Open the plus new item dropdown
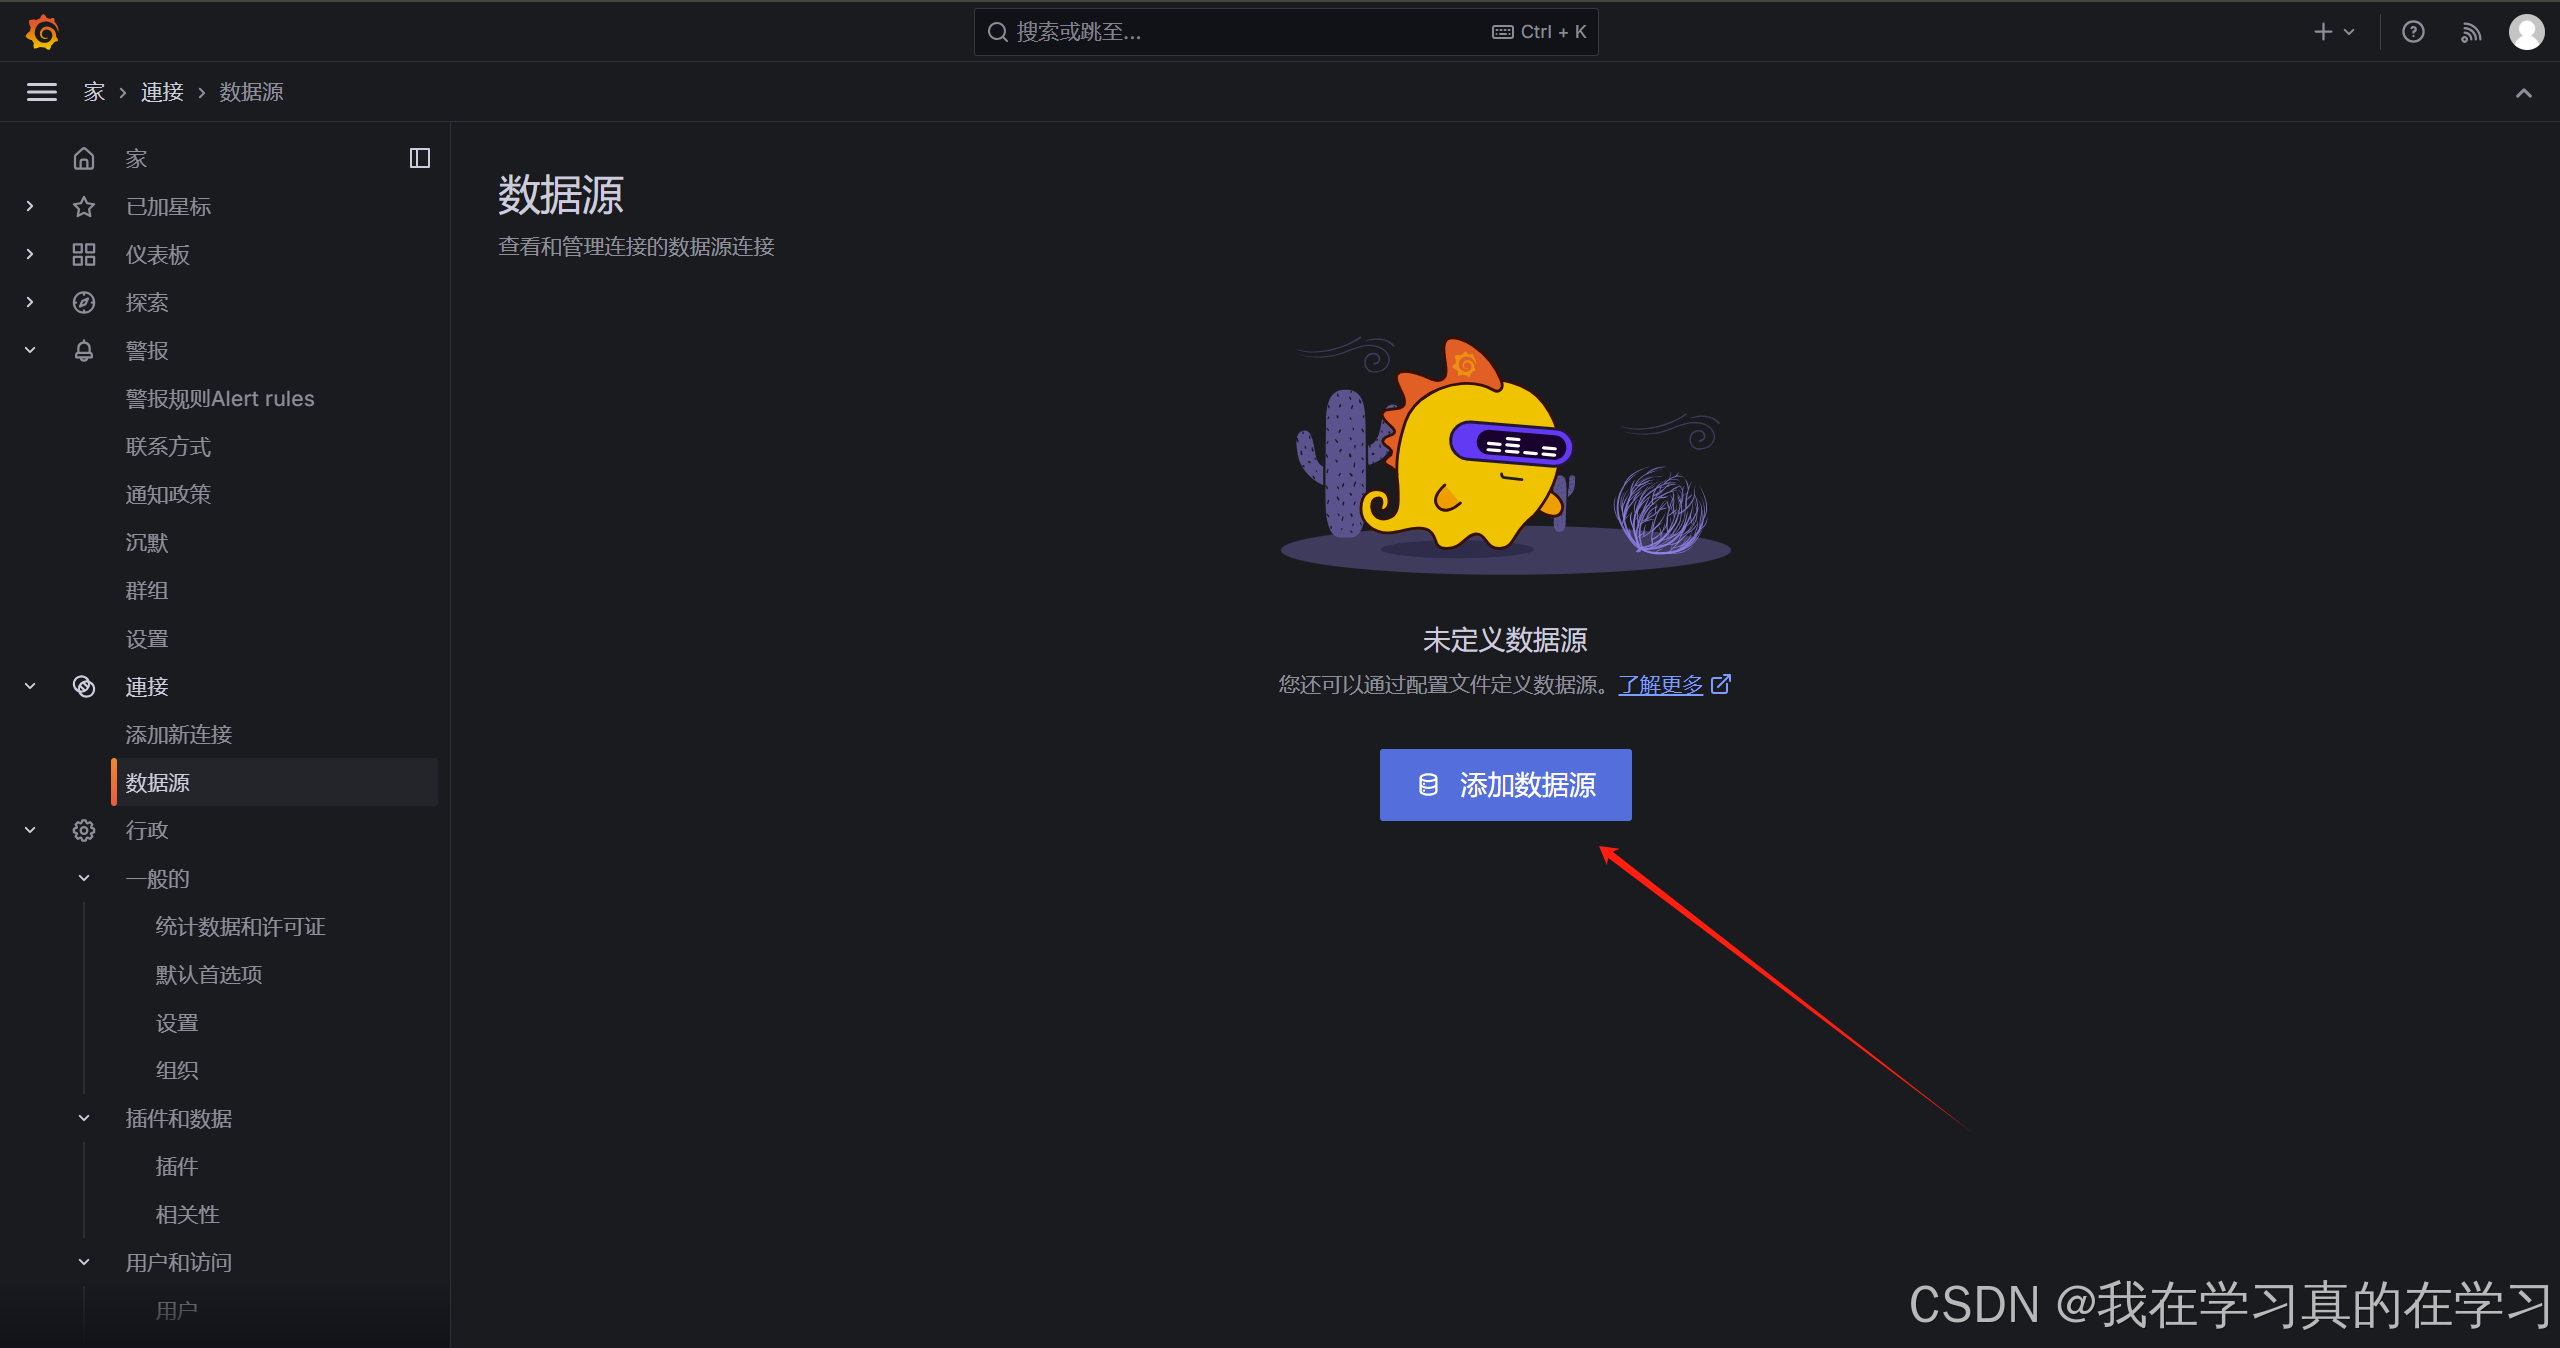Image resolution: width=2560 pixels, height=1348 pixels. 2334,32
